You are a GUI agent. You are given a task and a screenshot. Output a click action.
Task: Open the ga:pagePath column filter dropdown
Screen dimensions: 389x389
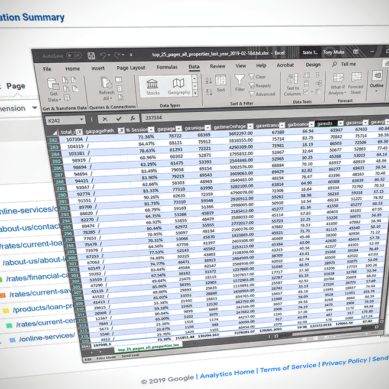click(121, 130)
